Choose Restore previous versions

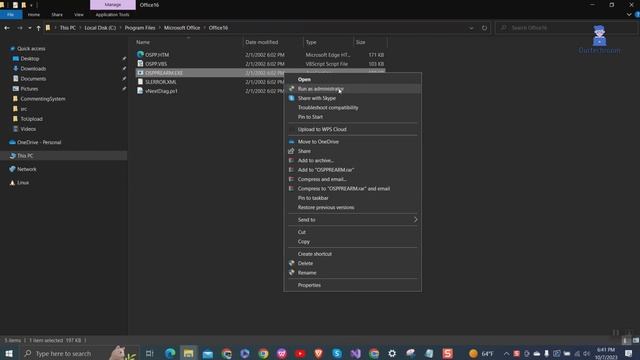352,207
